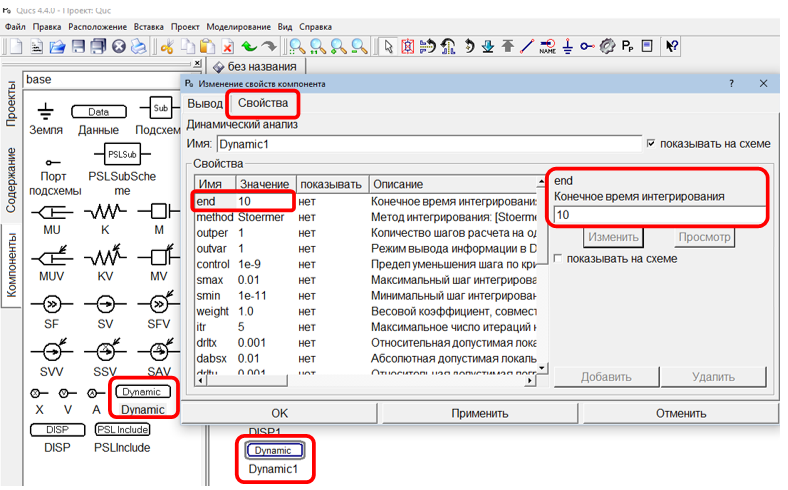This screenshot has height=490, width=788.
Task: Open the Проекты side tab
Action: (11, 100)
